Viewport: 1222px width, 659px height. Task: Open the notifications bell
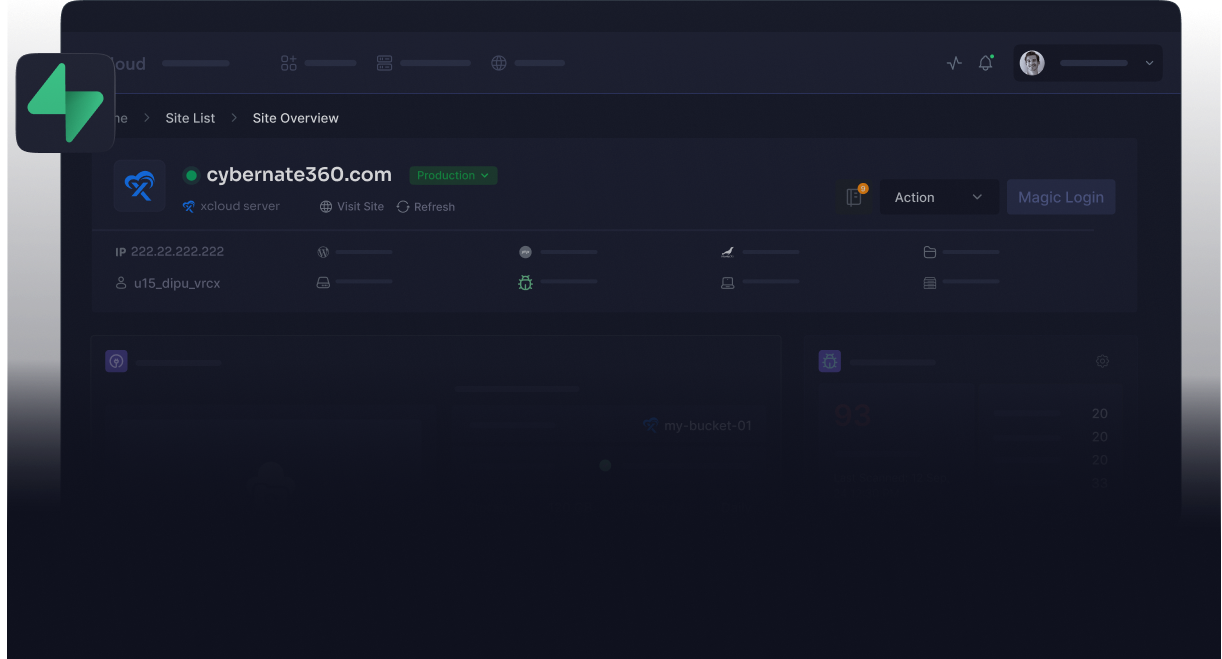[x=985, y=62]
